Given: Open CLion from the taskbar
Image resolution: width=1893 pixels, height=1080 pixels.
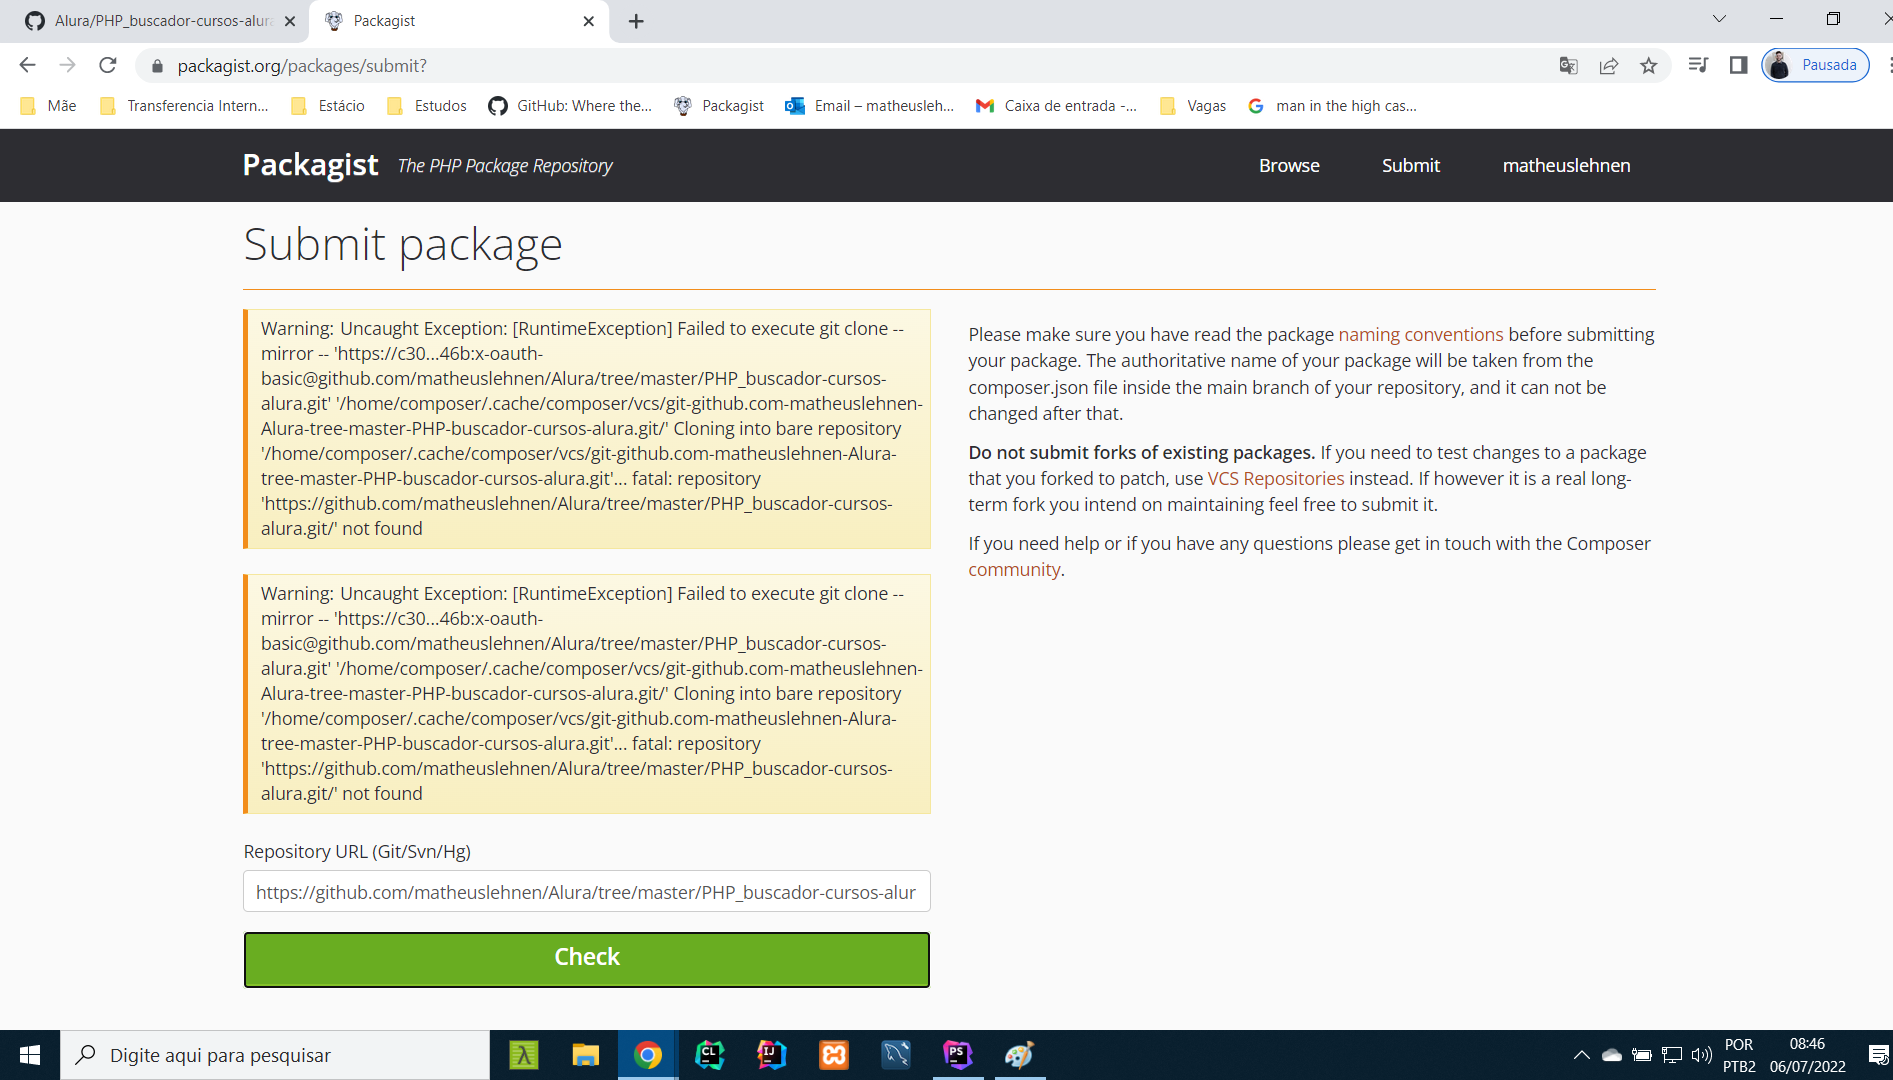Looking at the screenshot, I should 710,1055.
